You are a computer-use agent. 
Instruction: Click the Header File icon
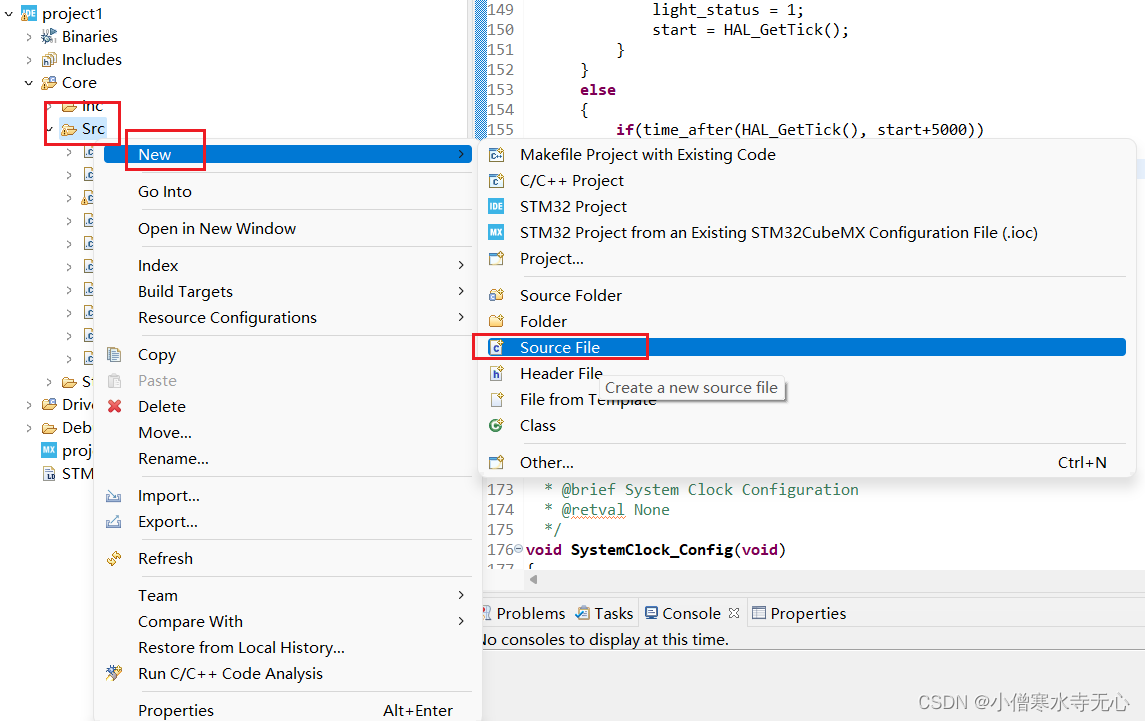[x=496, y=374]
